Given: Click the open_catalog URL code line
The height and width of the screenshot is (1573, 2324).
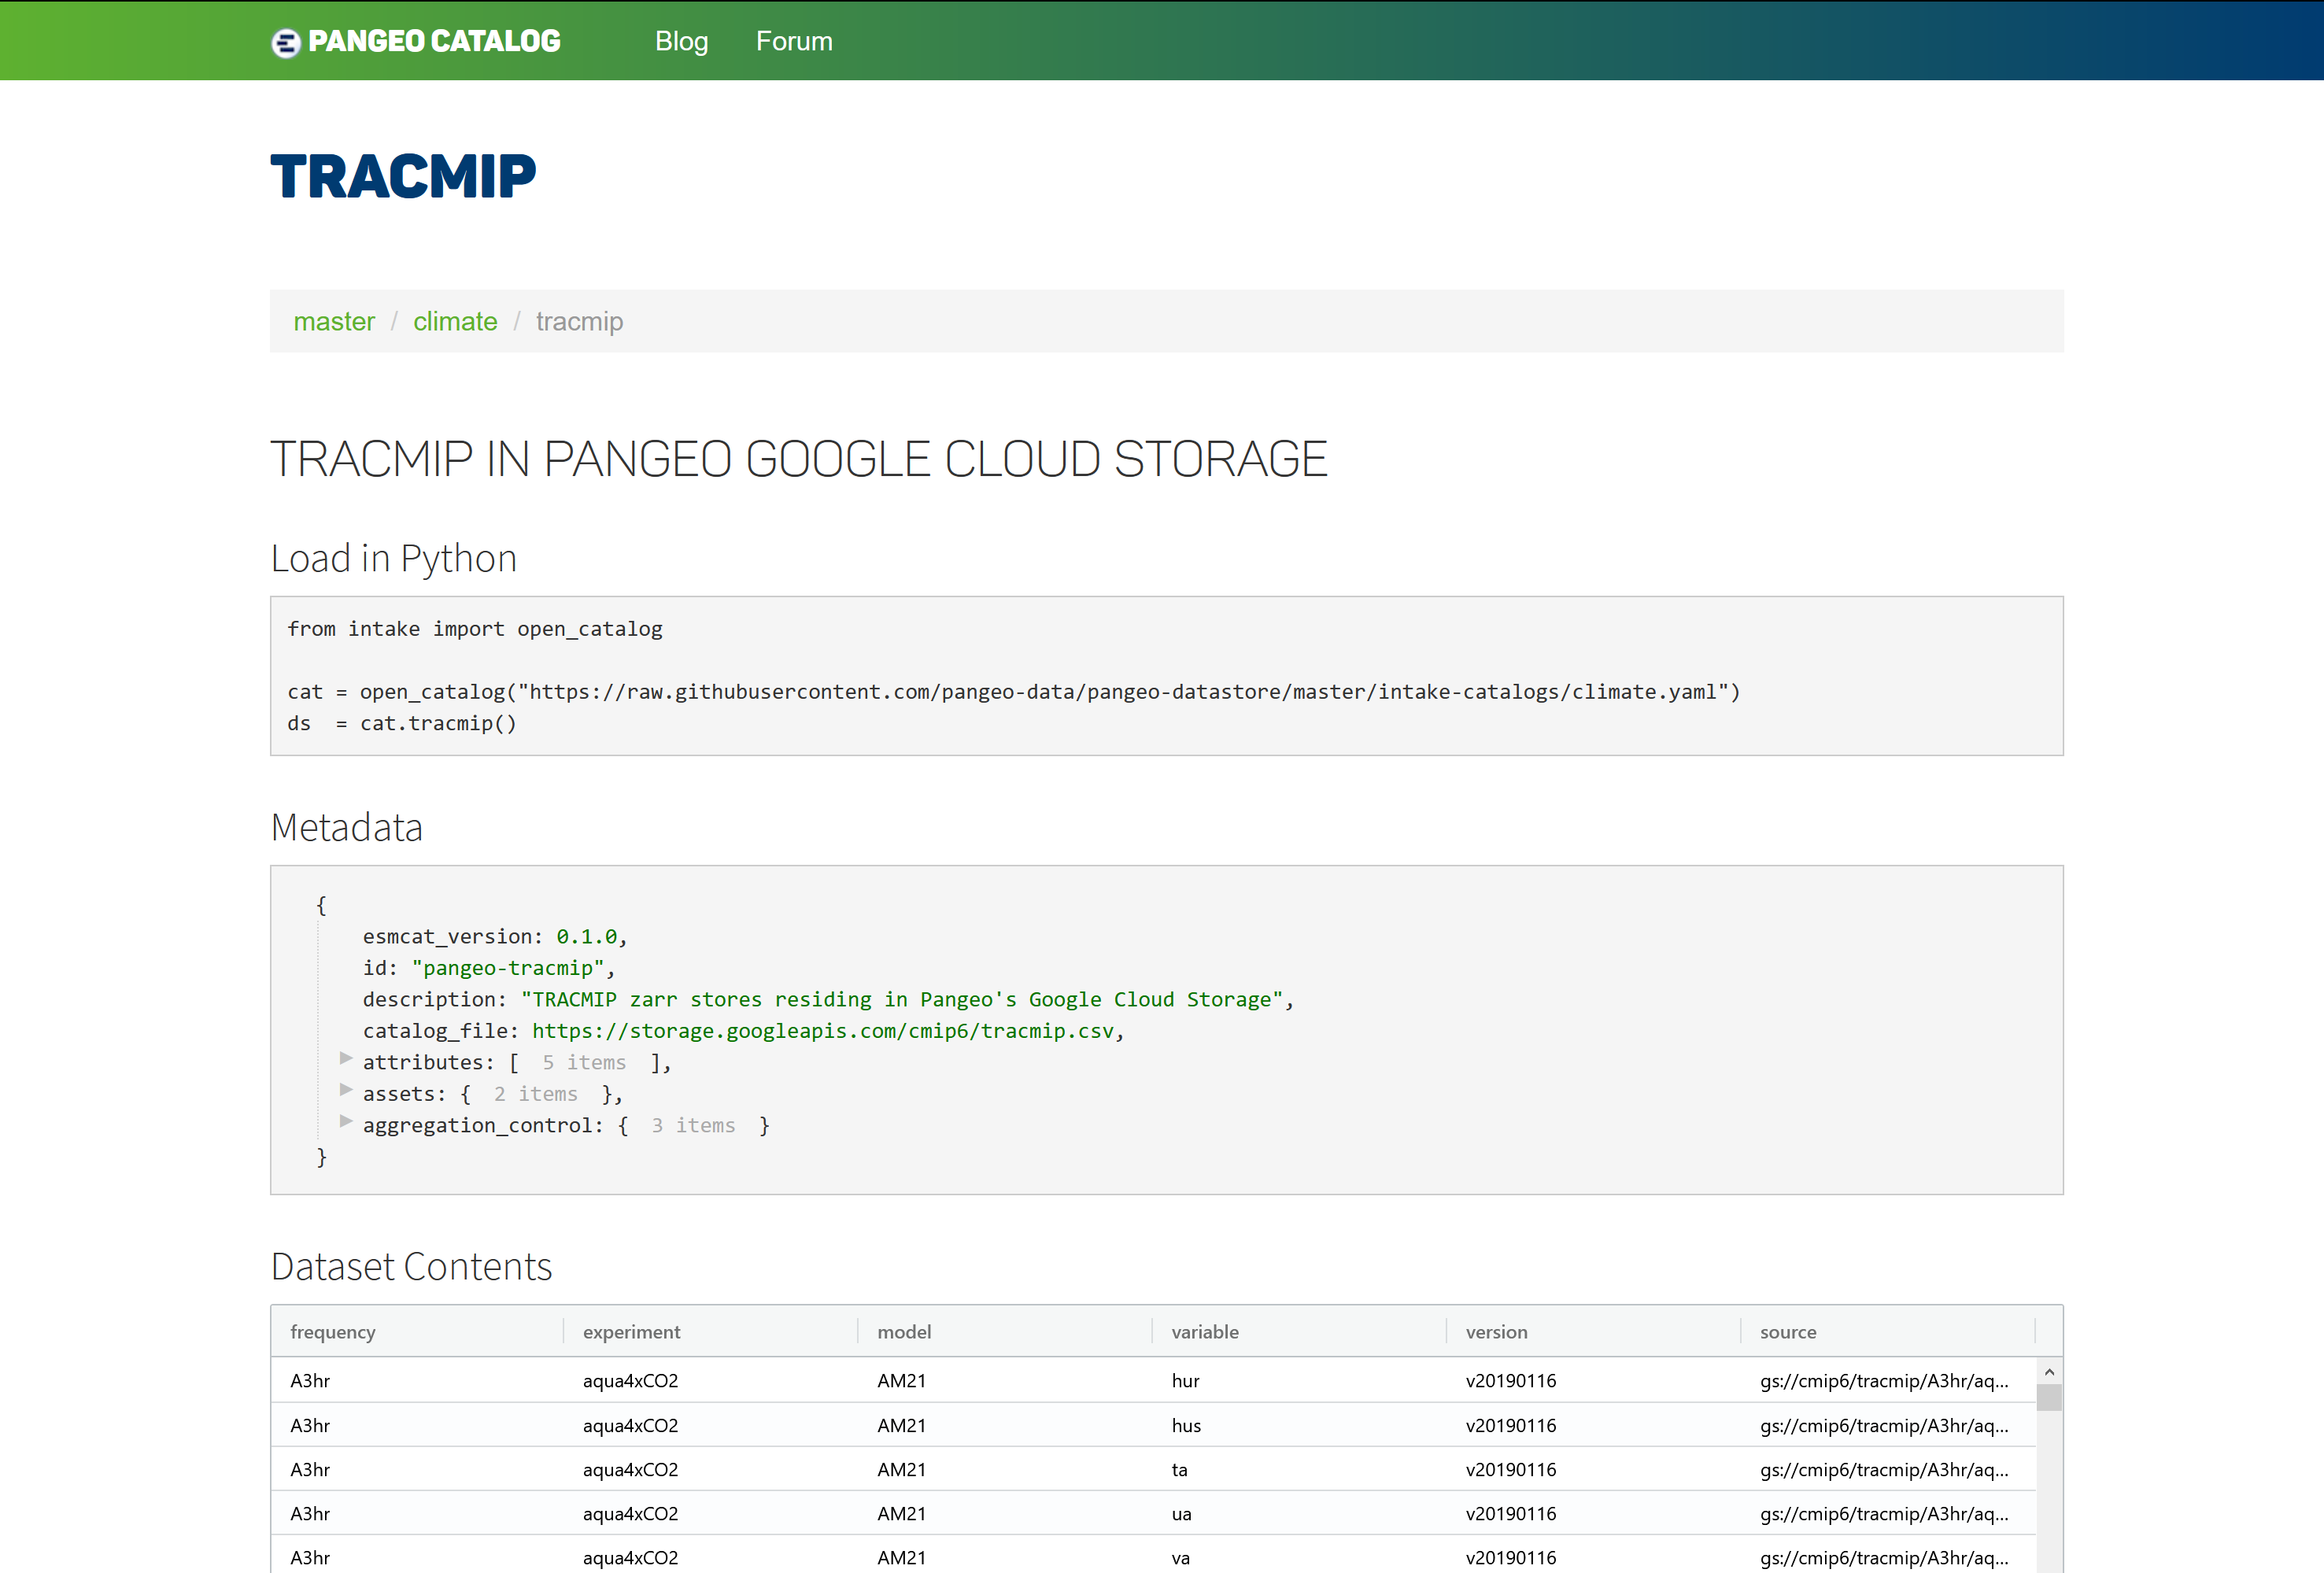Looking at the screenshot, I should coord(1014,692).
